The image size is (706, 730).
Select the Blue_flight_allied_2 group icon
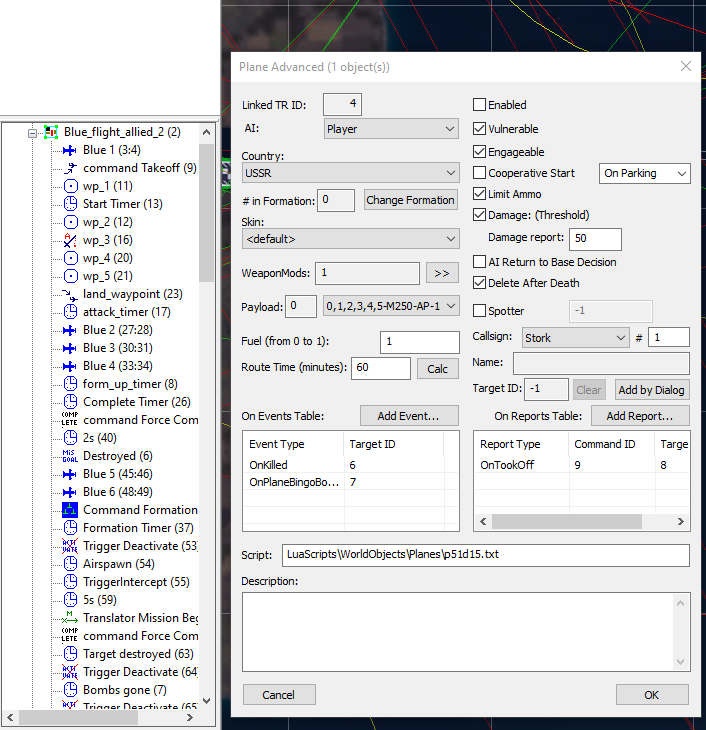(x=51, y=132)
